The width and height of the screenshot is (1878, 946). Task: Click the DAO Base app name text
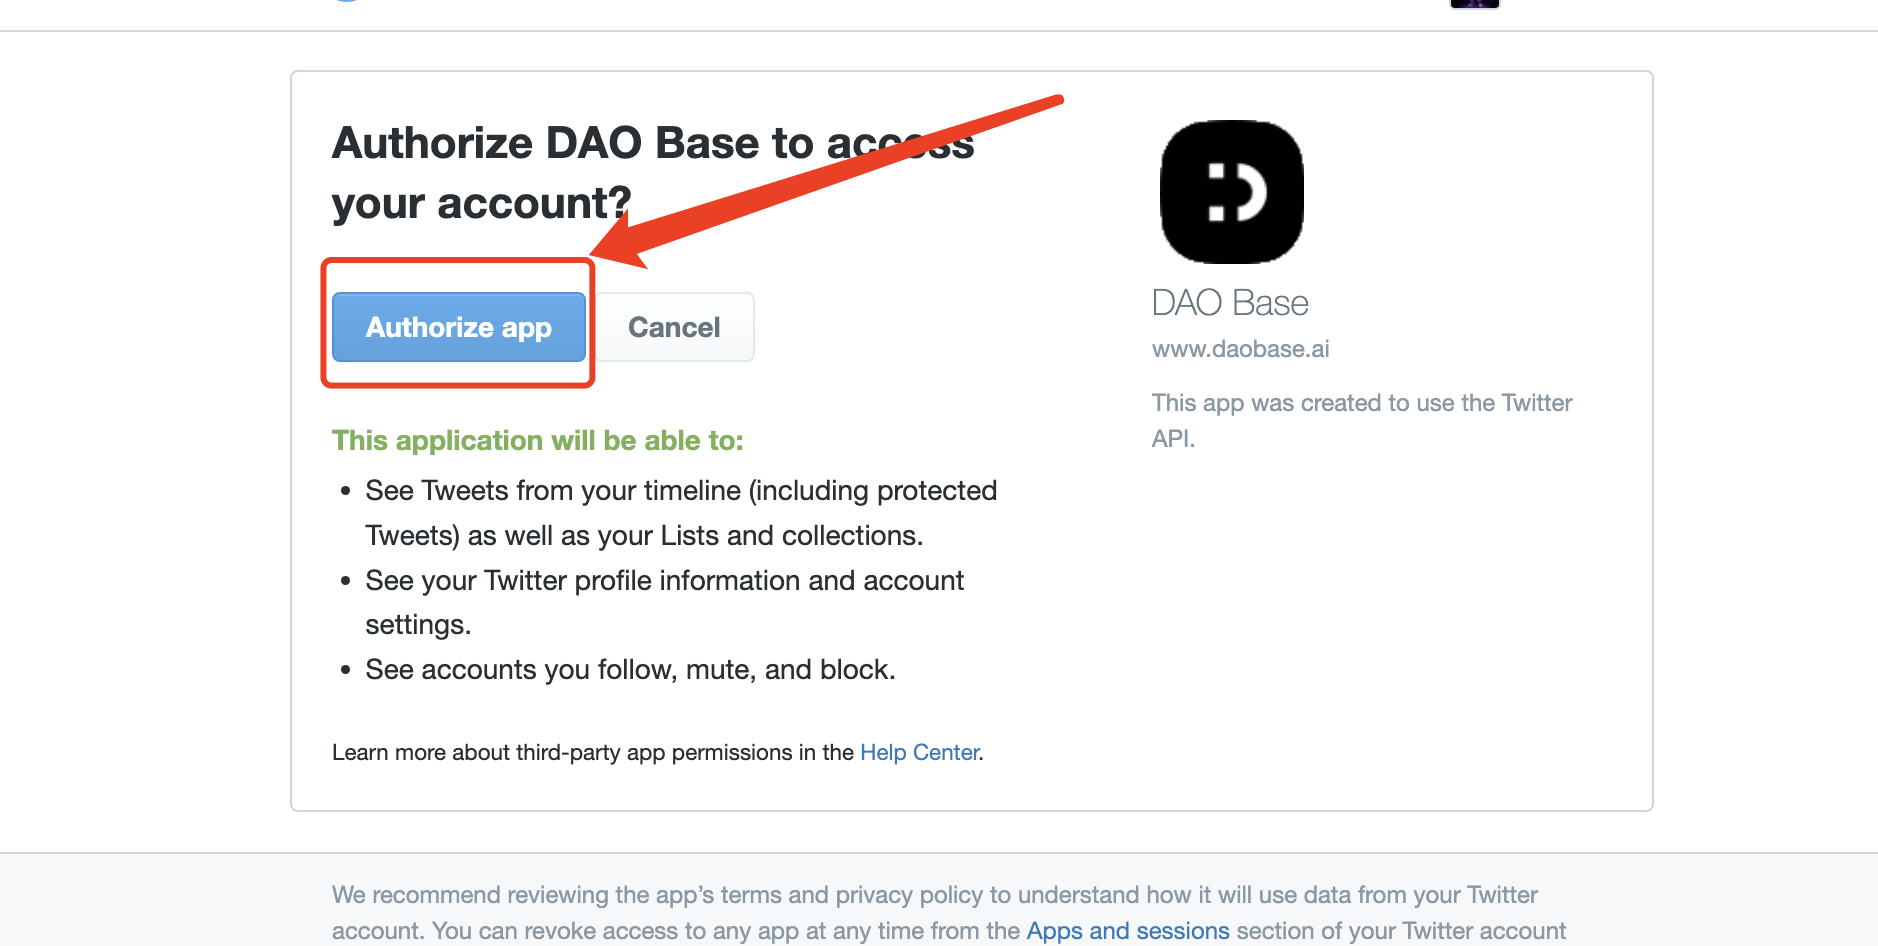(1230, 303)
